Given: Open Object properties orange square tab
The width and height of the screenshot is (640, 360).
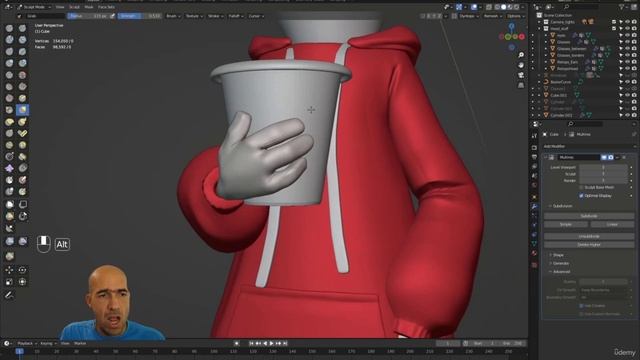Looking at the screenshot, I should tap(534, 197).
